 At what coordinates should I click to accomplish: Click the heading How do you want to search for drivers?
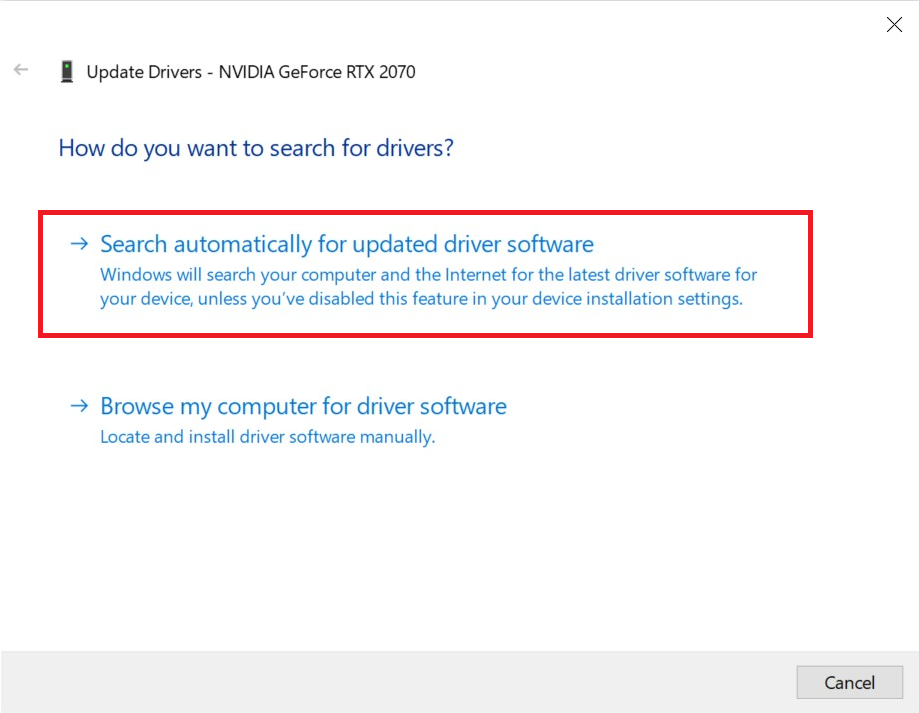click(256, 148)
